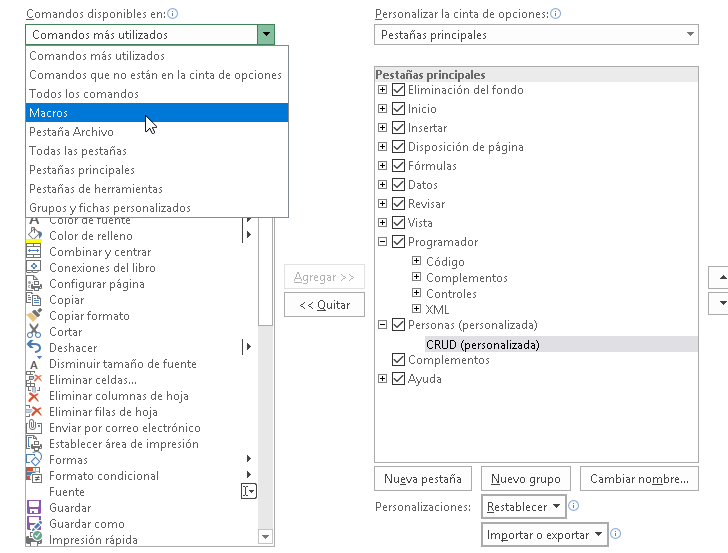This screenshot has height=553, width=728.
Task: Click the Nuevo grupo button
Action: [526, 479]
